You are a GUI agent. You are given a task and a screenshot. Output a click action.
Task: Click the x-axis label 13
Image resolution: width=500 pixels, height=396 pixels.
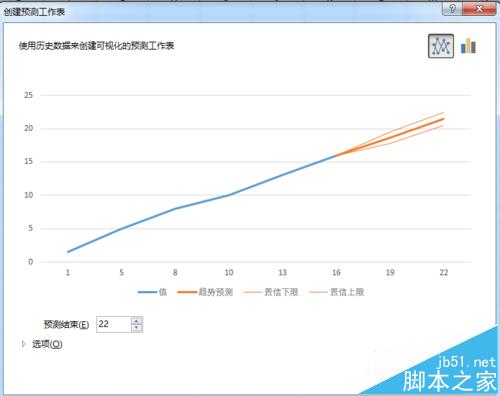coord(282,273)
